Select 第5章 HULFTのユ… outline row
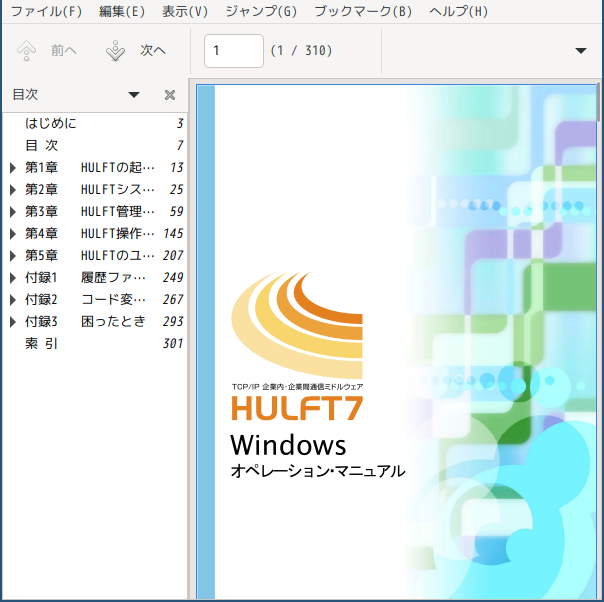The width and height of the screenshot is (604, 602). [95, 255]
